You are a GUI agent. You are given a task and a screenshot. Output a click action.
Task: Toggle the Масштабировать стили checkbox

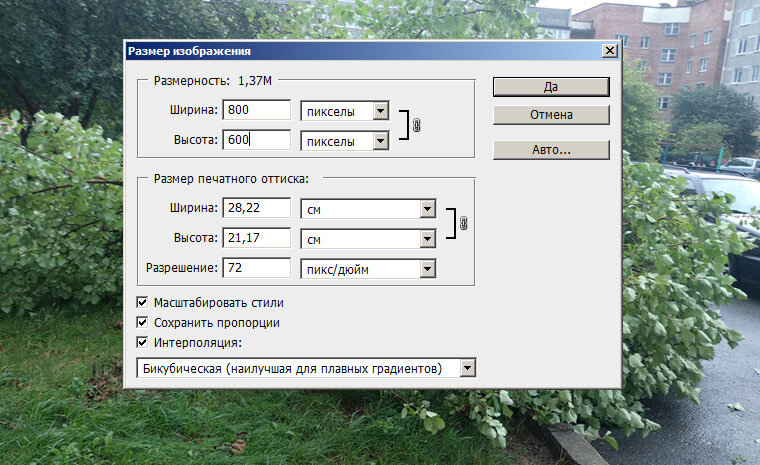coord(142,303)
